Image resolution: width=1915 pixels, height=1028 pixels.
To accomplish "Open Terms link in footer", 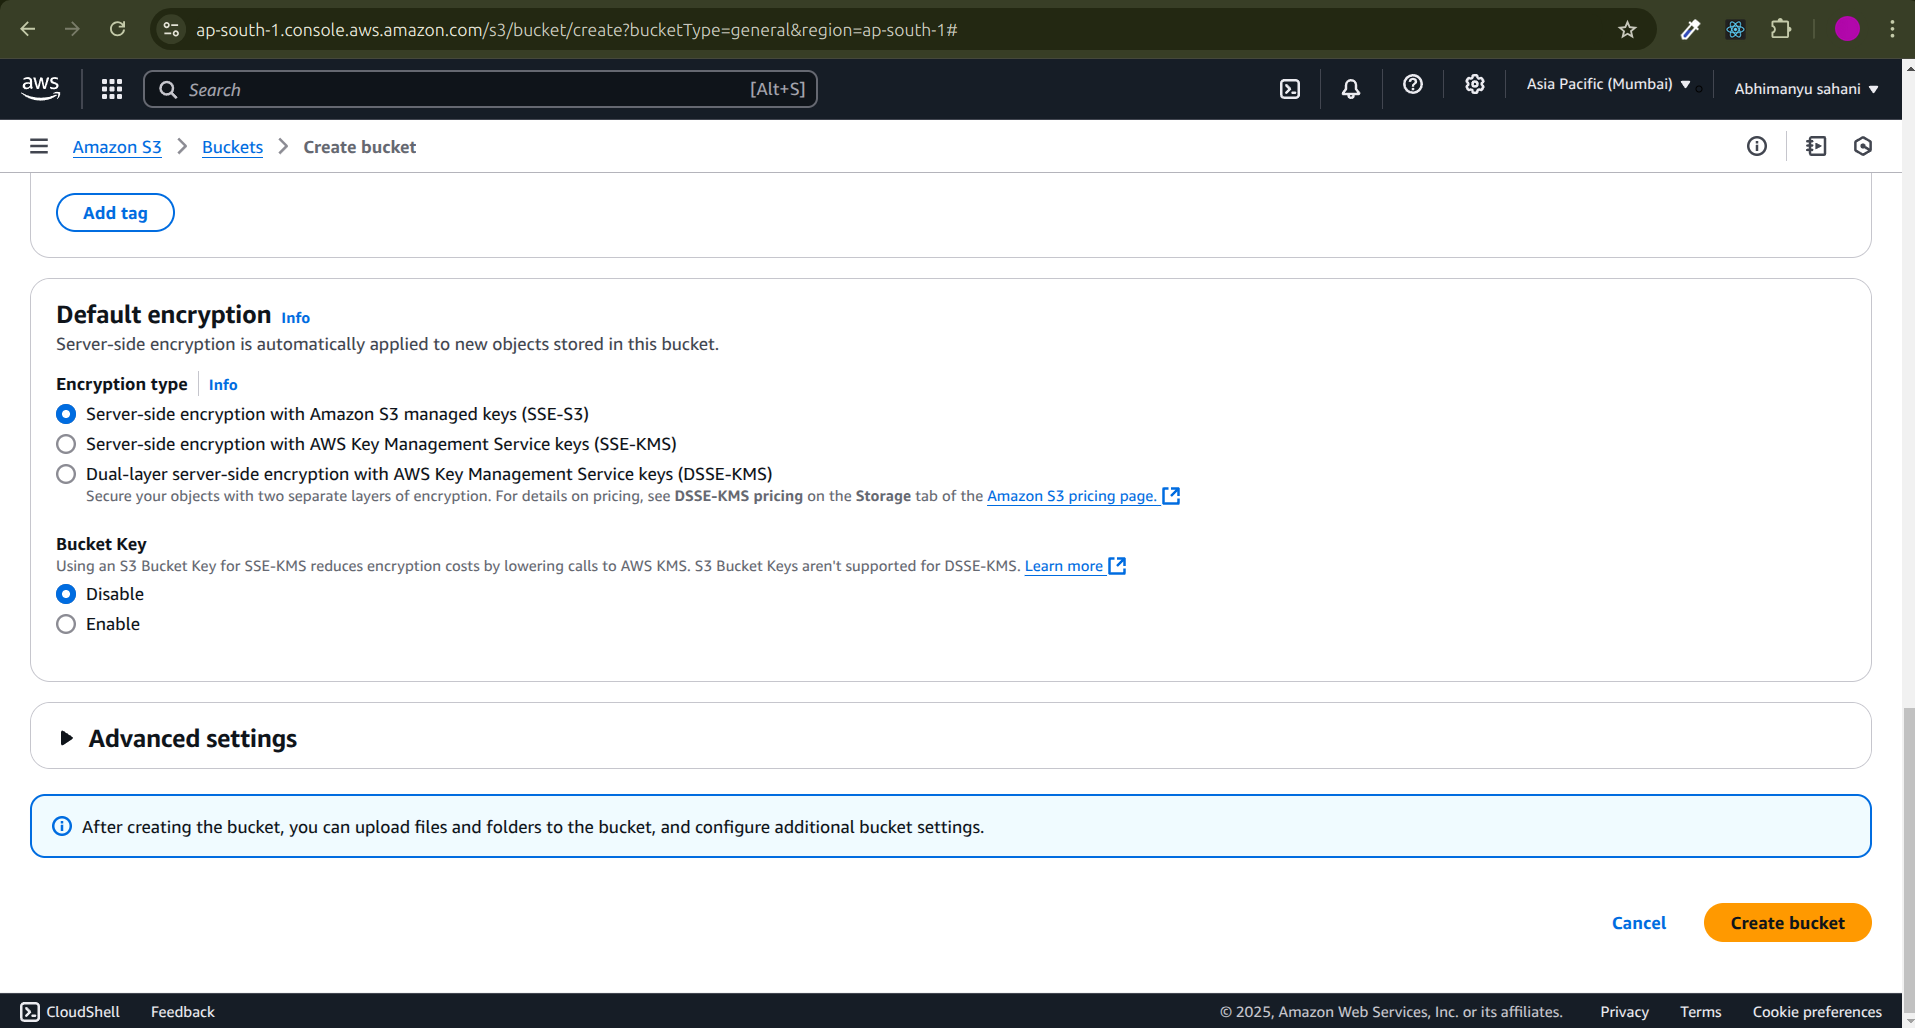I will pyautogui.click(x=1700, y=1012).
